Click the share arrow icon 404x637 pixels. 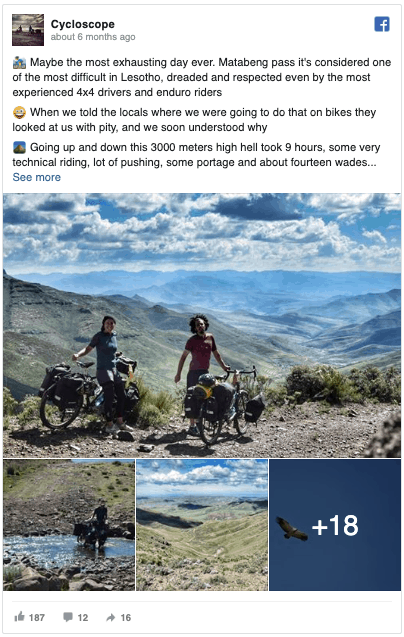click(x=111, y=618)
